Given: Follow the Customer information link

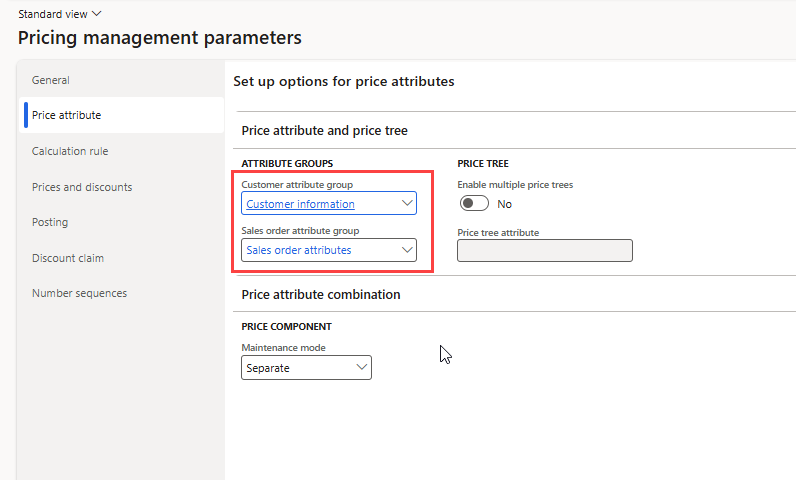Looking at the screenshot, I should (301, 204).
